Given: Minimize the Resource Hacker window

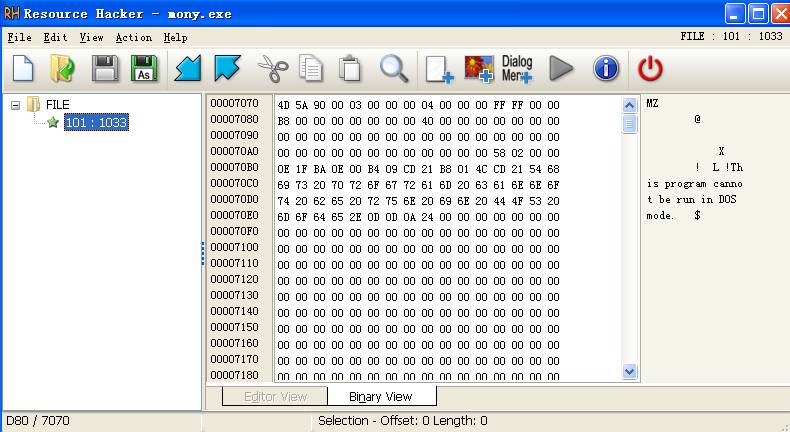Looking at the screenshot, I should (735, 14).
